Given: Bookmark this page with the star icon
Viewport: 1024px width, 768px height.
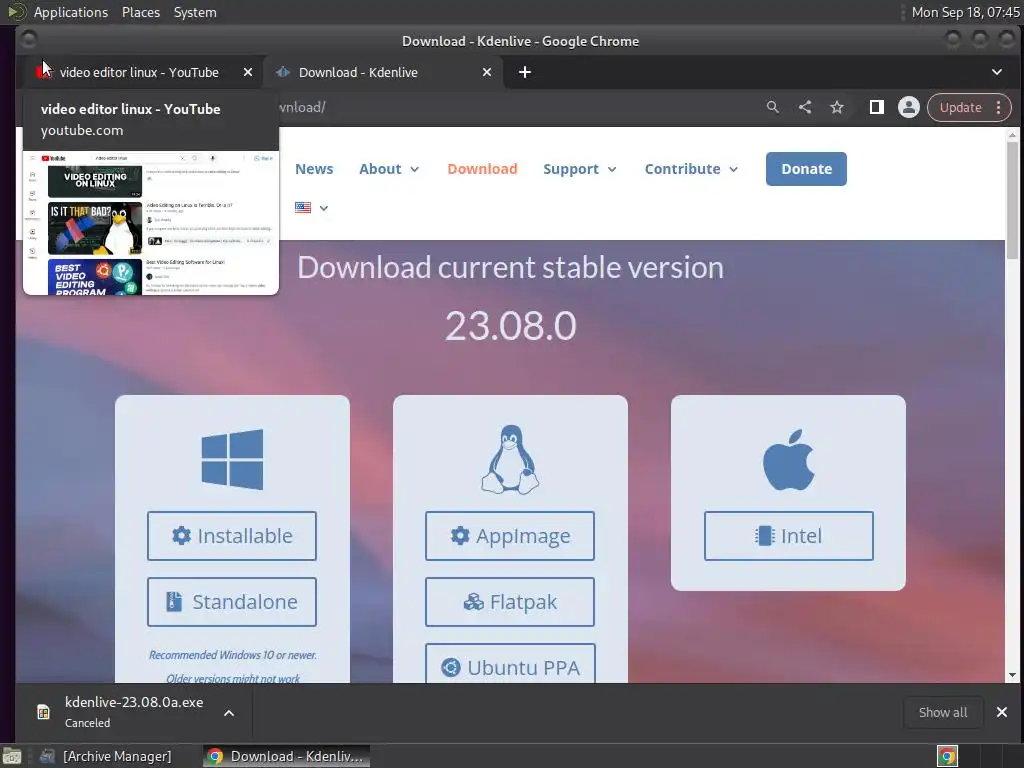Looking at the screenshot, I should [x=837, y=107].
